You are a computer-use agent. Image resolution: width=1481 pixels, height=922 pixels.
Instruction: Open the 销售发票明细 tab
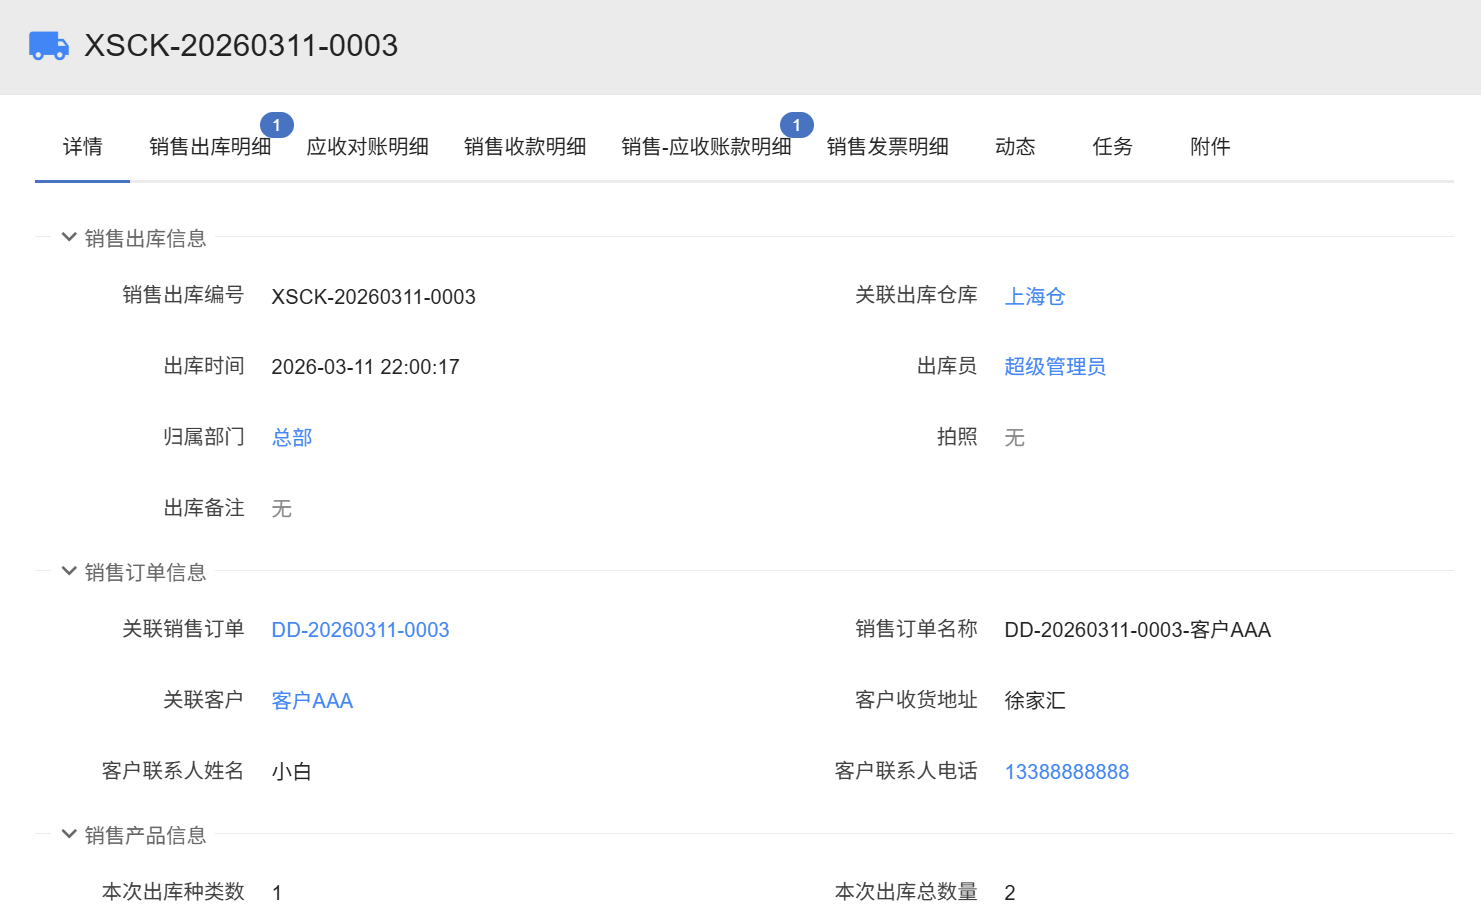click(887, 147)
